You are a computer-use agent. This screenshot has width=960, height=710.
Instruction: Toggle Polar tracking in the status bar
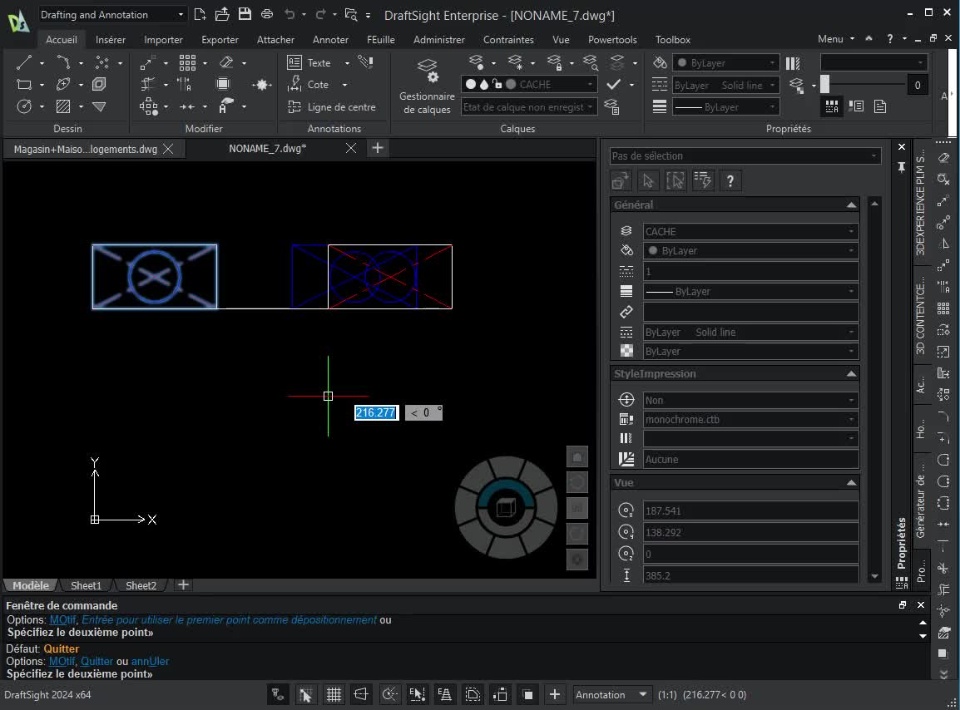[x=390, y=695]
